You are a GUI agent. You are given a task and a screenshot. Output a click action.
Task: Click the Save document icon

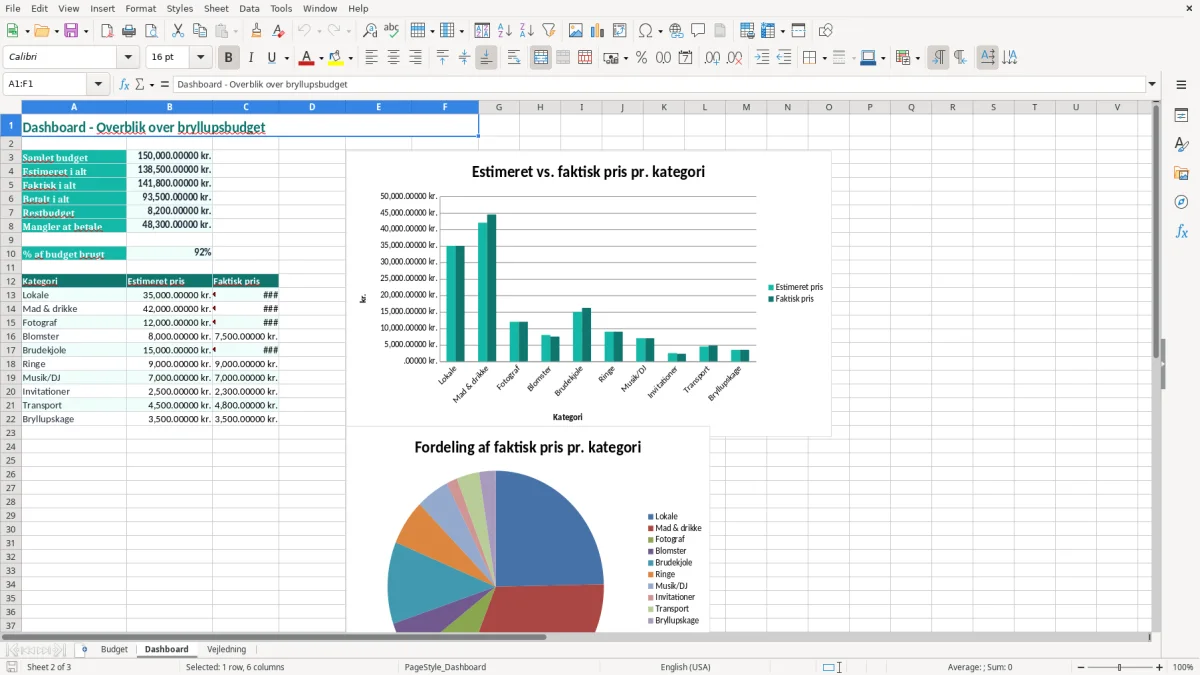point(71,31)
